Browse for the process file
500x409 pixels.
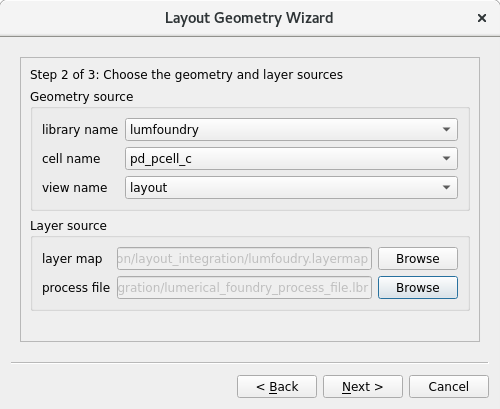418,287
